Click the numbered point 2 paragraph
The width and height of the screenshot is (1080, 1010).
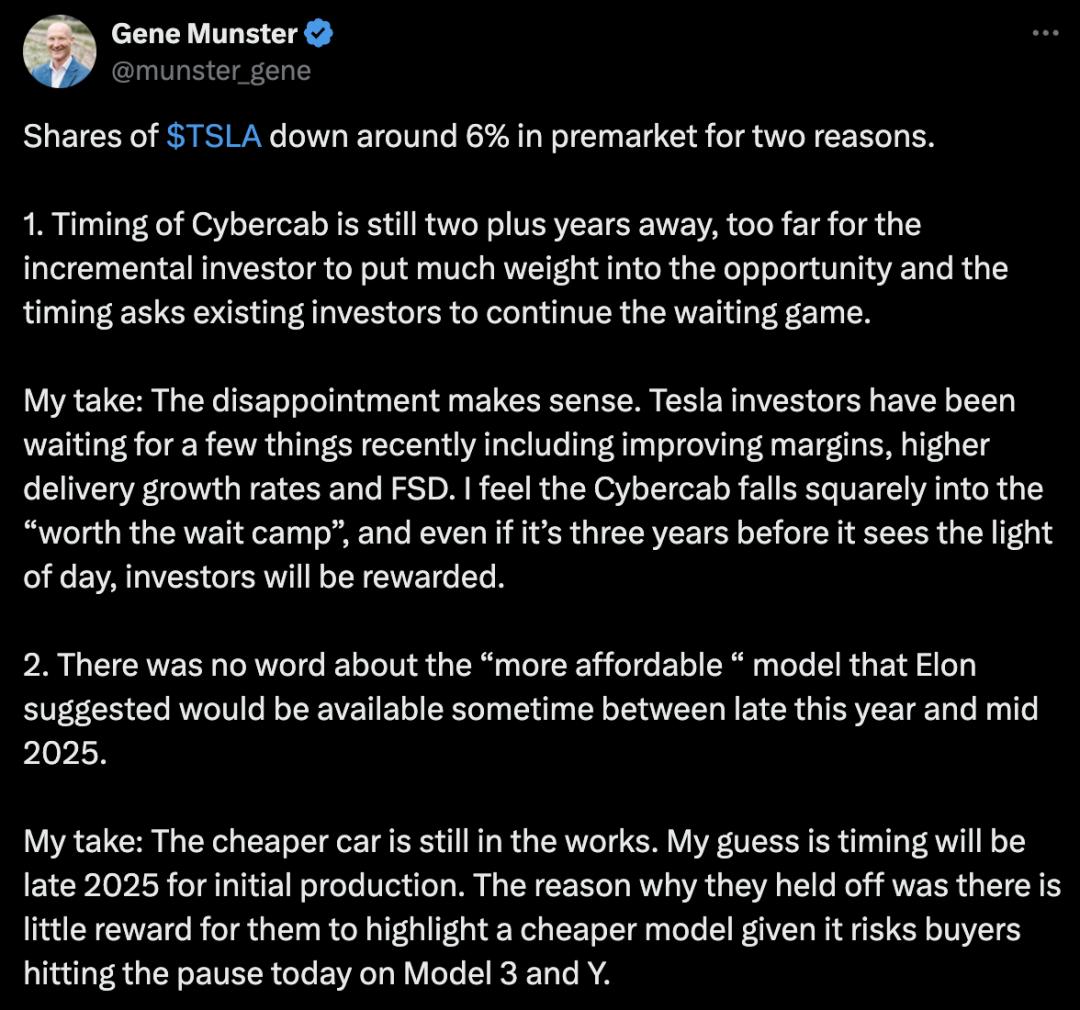point(530,709)
